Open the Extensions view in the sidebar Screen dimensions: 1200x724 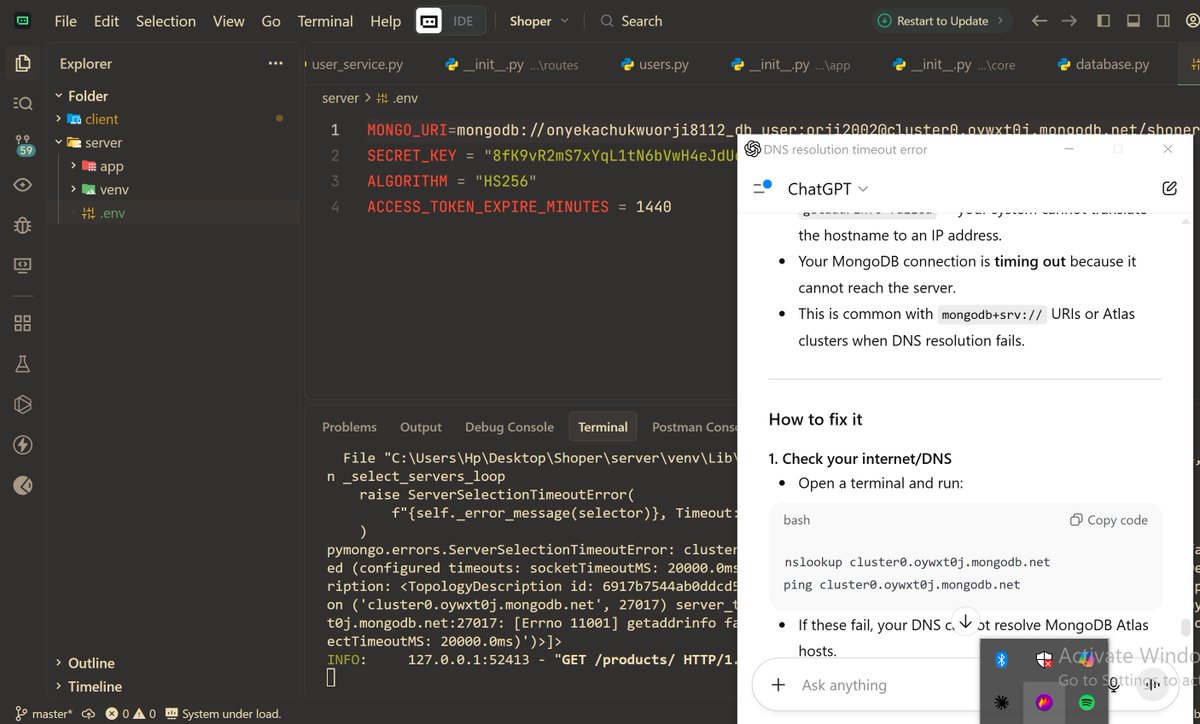click(x=22, y=324)
